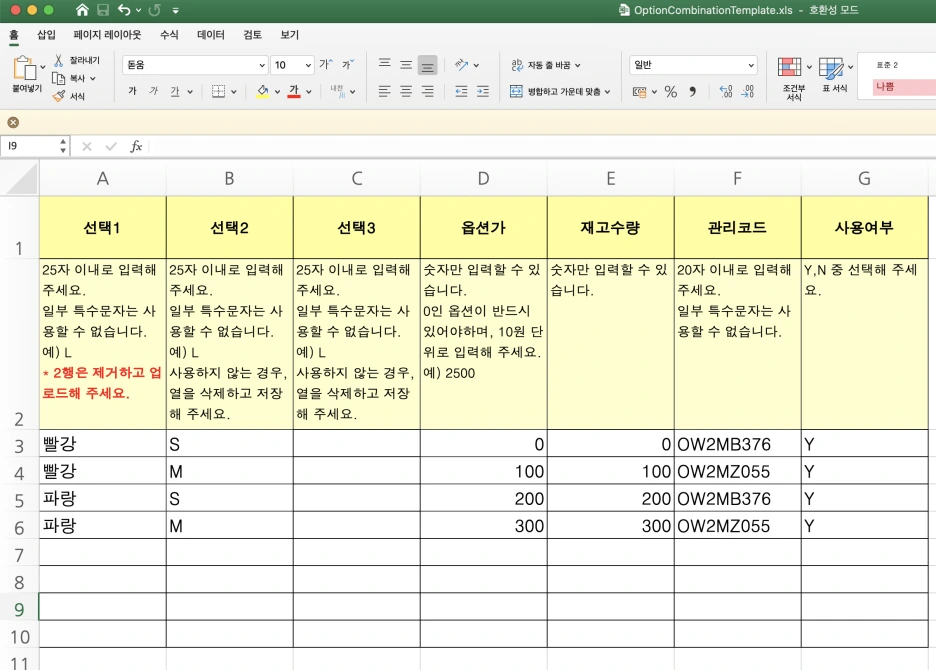
Task: Open Conditional Formatting 조건부 서식
Action: point(793,78)
